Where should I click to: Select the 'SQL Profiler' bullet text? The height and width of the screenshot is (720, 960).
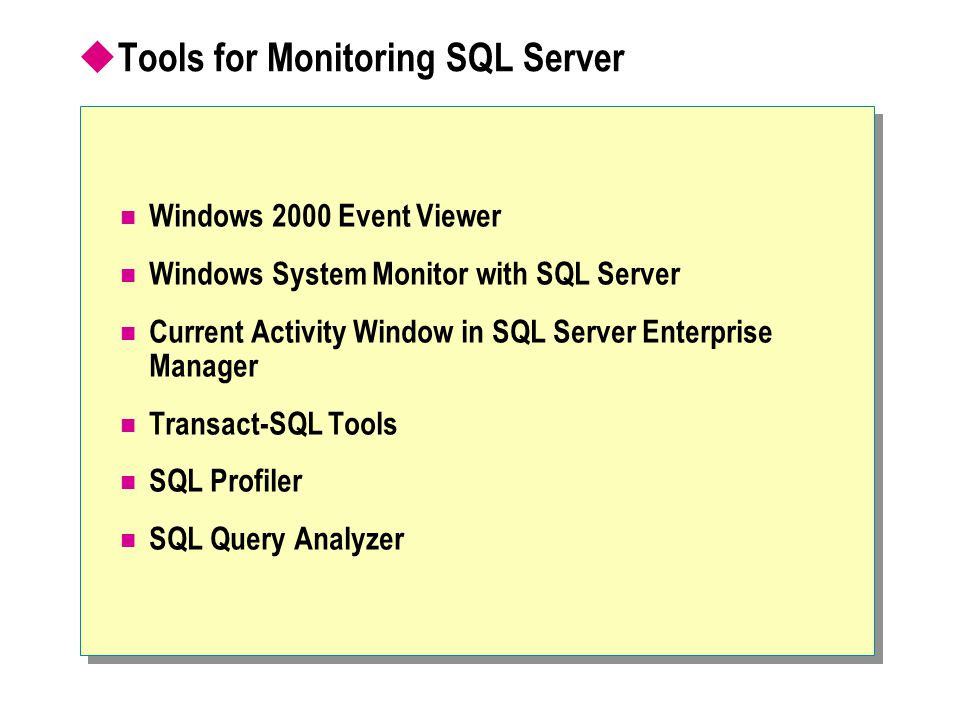(226, 481)
